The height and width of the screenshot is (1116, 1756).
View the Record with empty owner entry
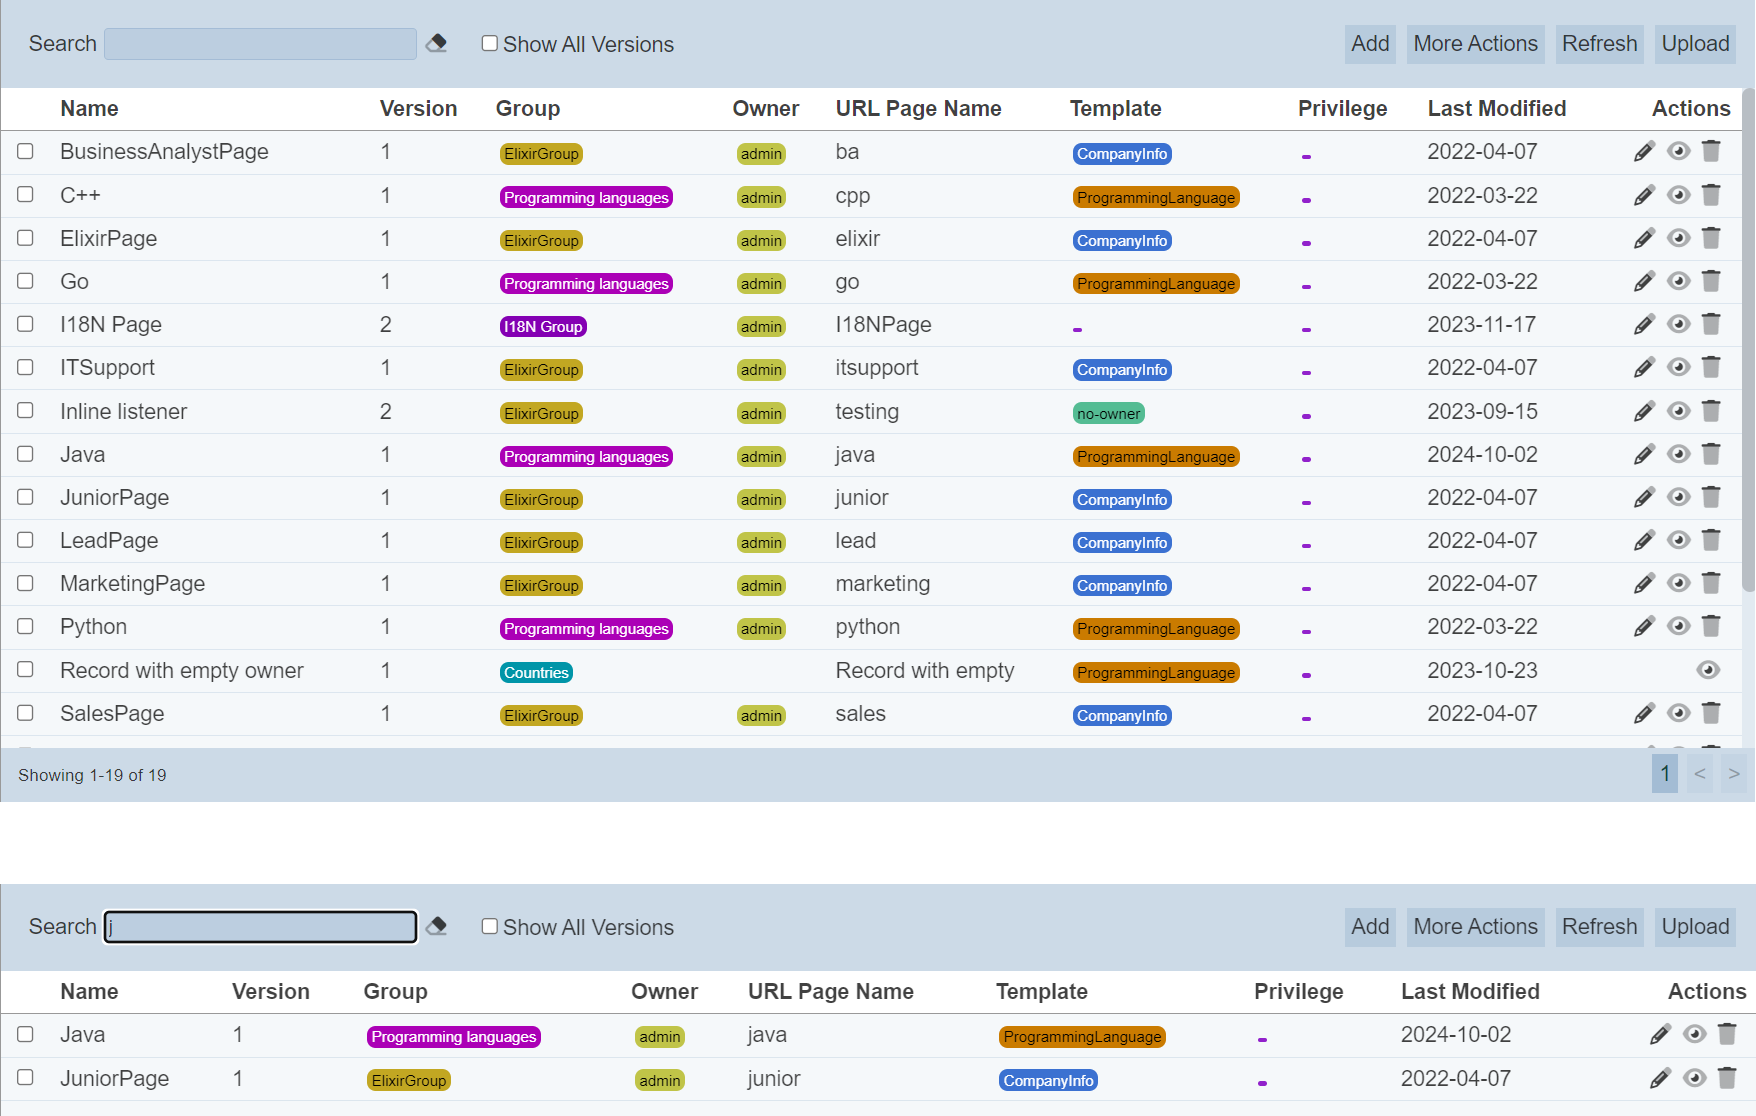(1708, 670)
